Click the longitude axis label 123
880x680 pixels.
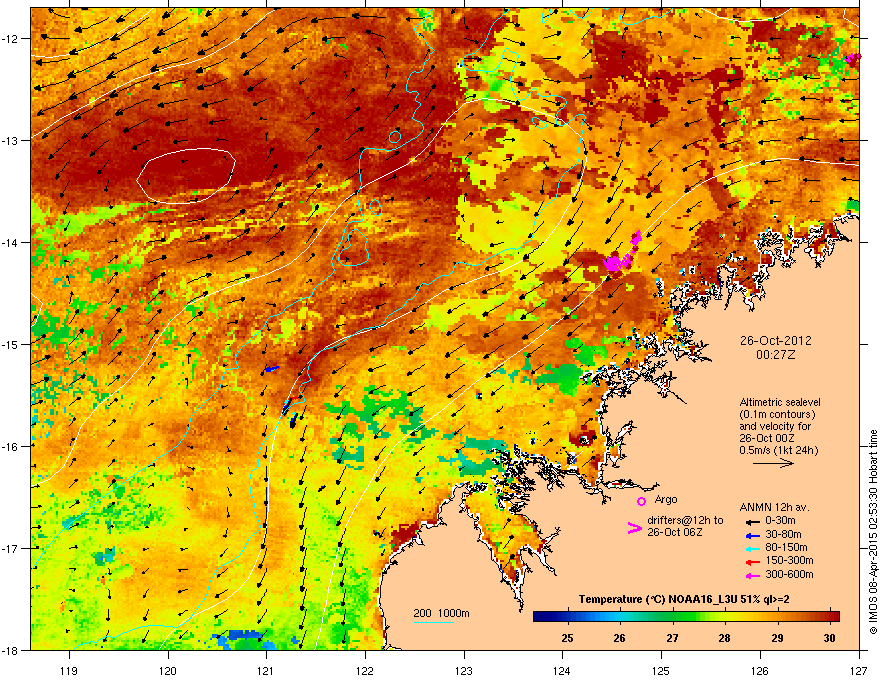(x=464, y=670)
